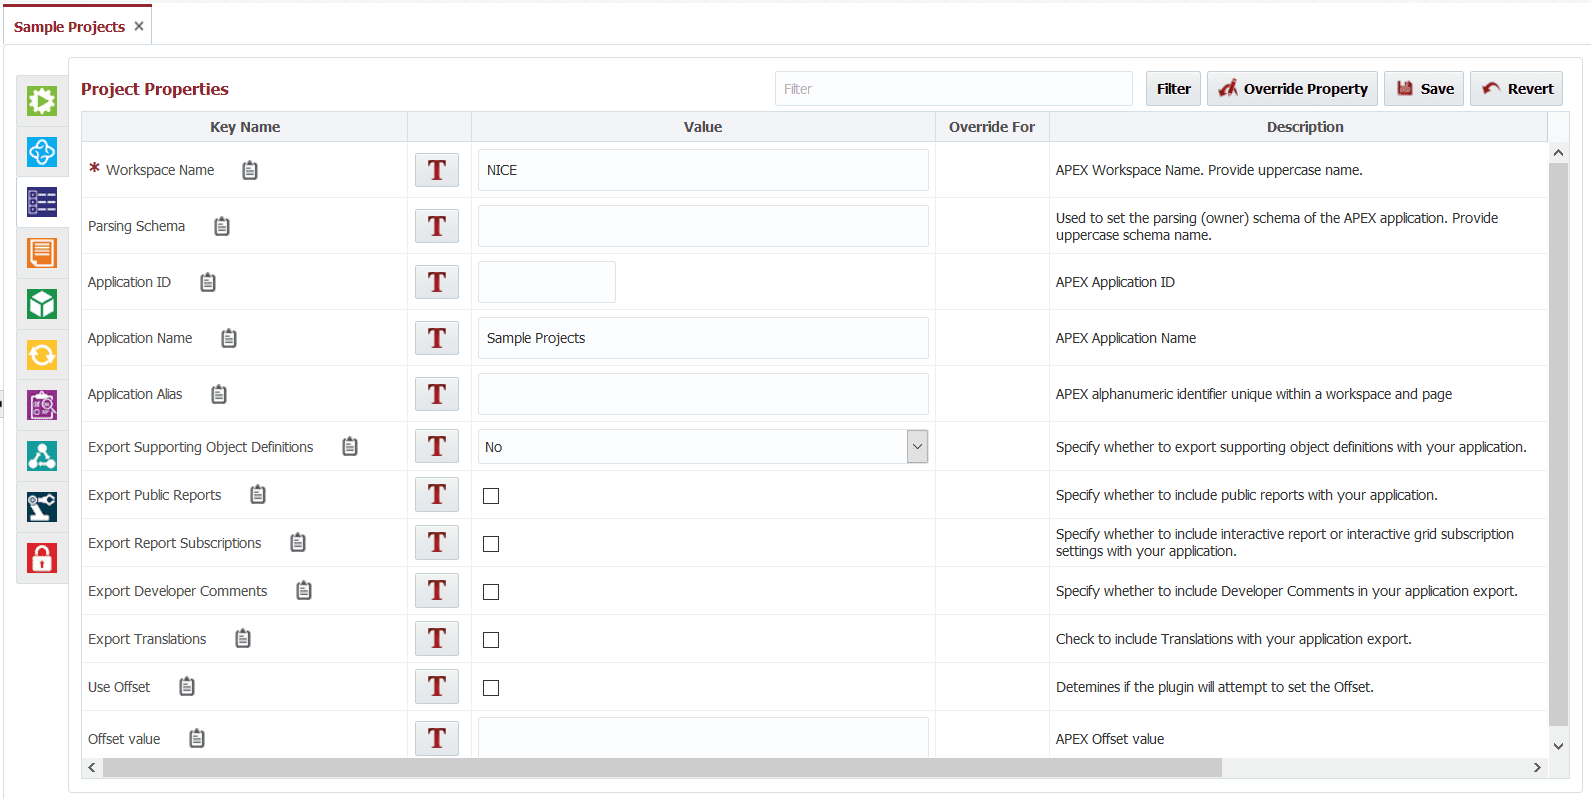Click the orange refresh sync sidebar icon

pos(42,355)
